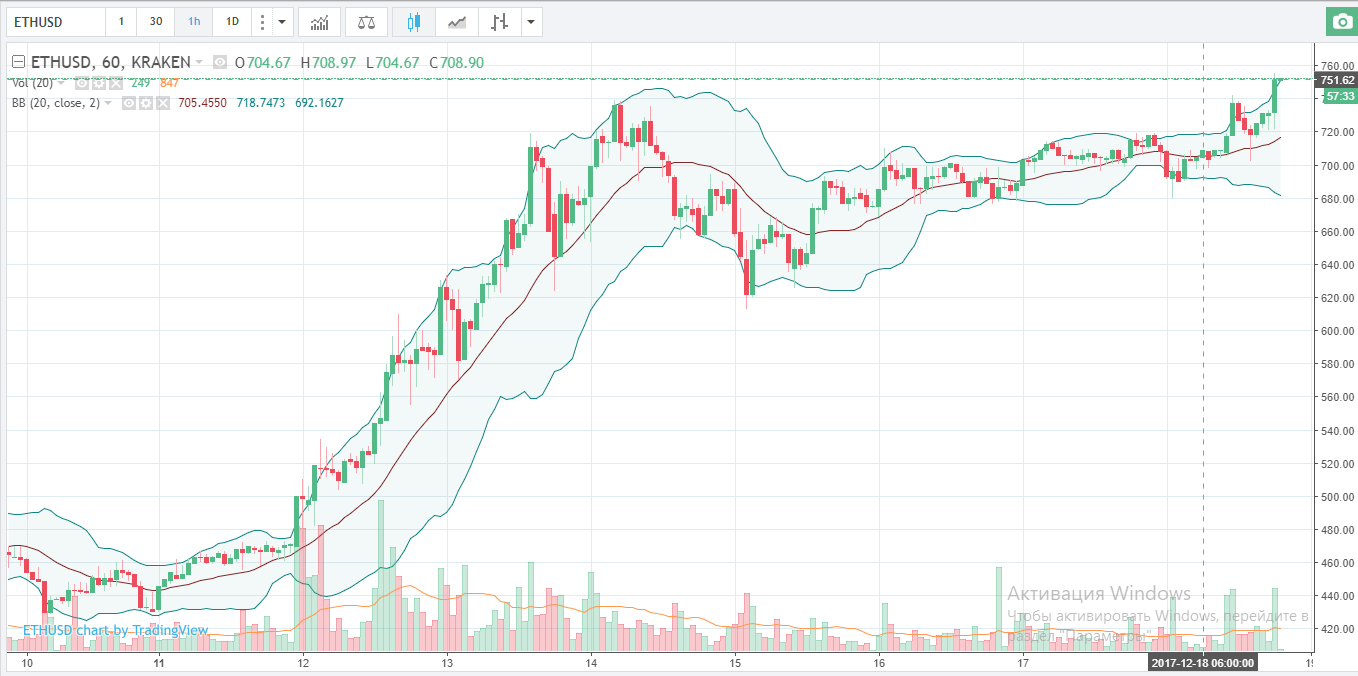
Task: Select the Bars chart style icon
Action: (x=500, y=21)
